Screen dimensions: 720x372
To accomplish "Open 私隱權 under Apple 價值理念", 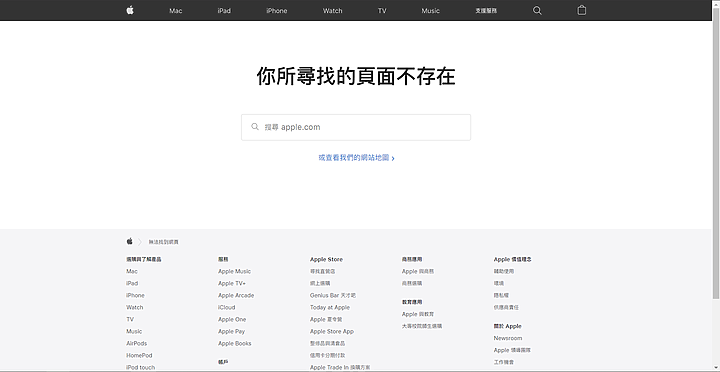I will click(x=501, y=295).
